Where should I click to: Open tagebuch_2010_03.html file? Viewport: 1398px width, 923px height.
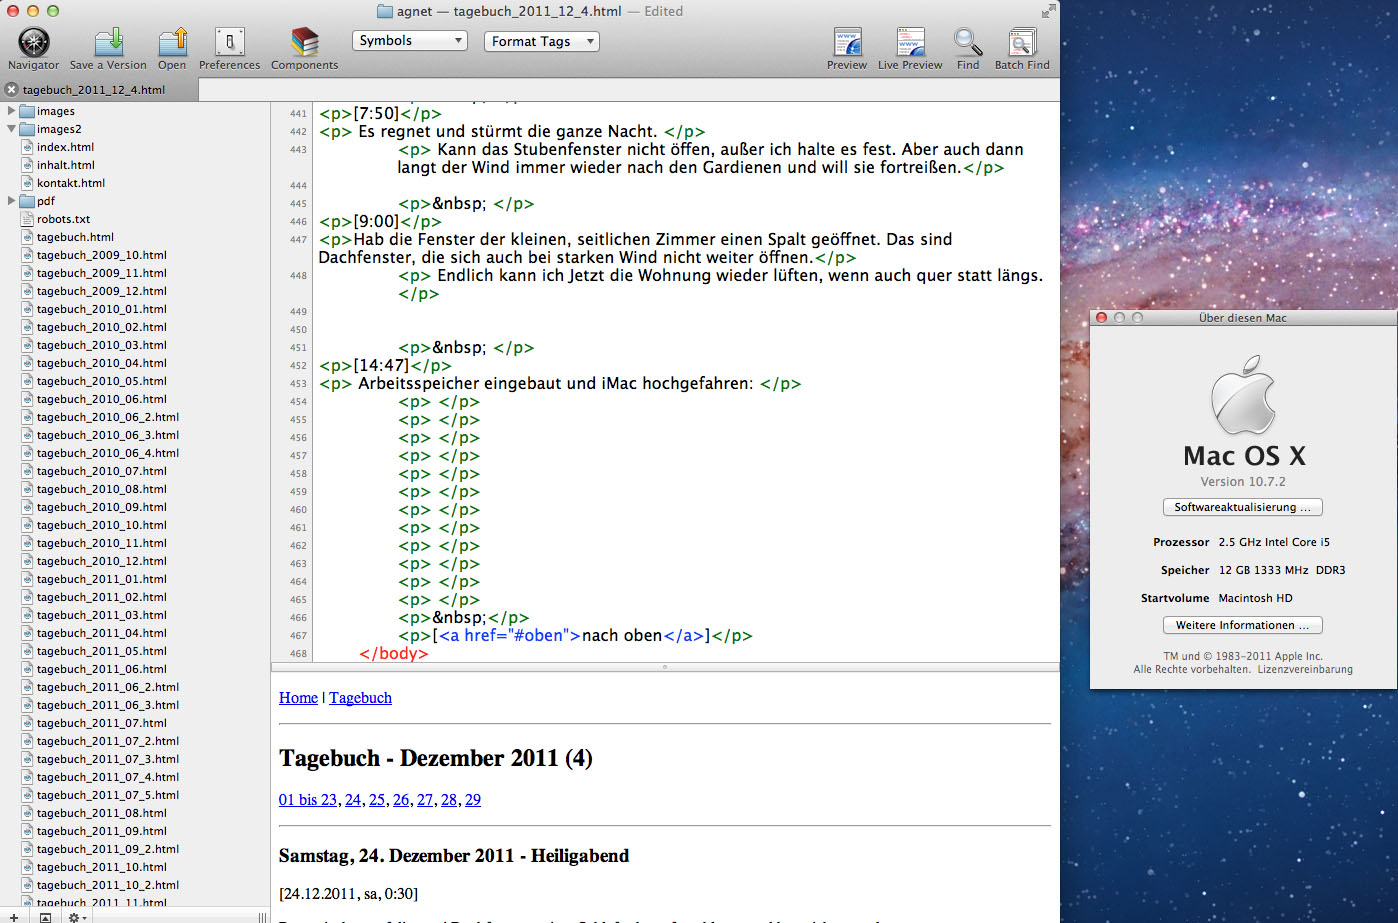coord(102,345)
